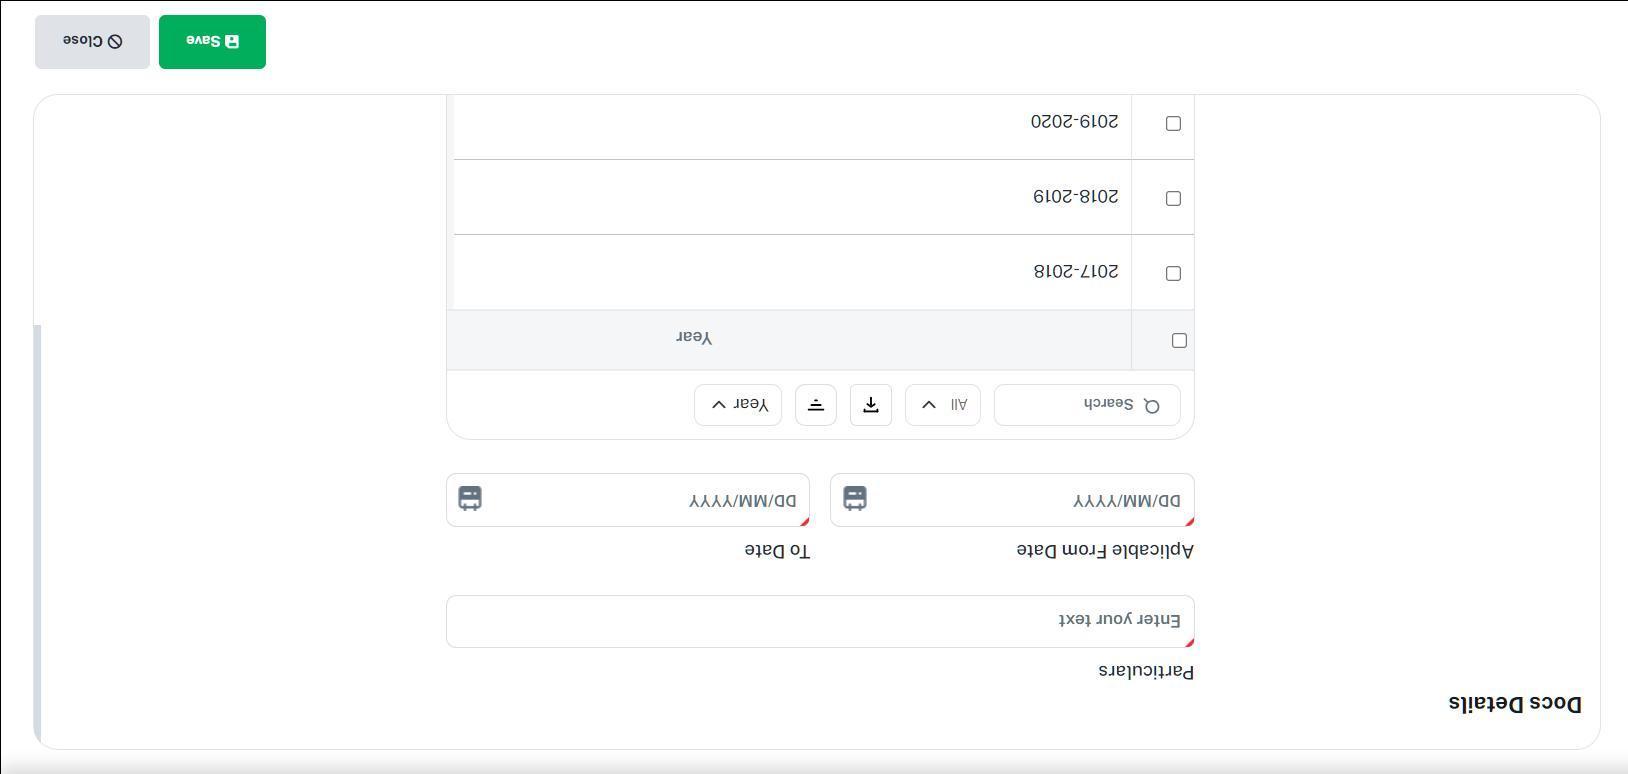1628x774 pixels.
Task: Open the Year column dropdown
Action: pyautogui.click(x=738, y=405)
